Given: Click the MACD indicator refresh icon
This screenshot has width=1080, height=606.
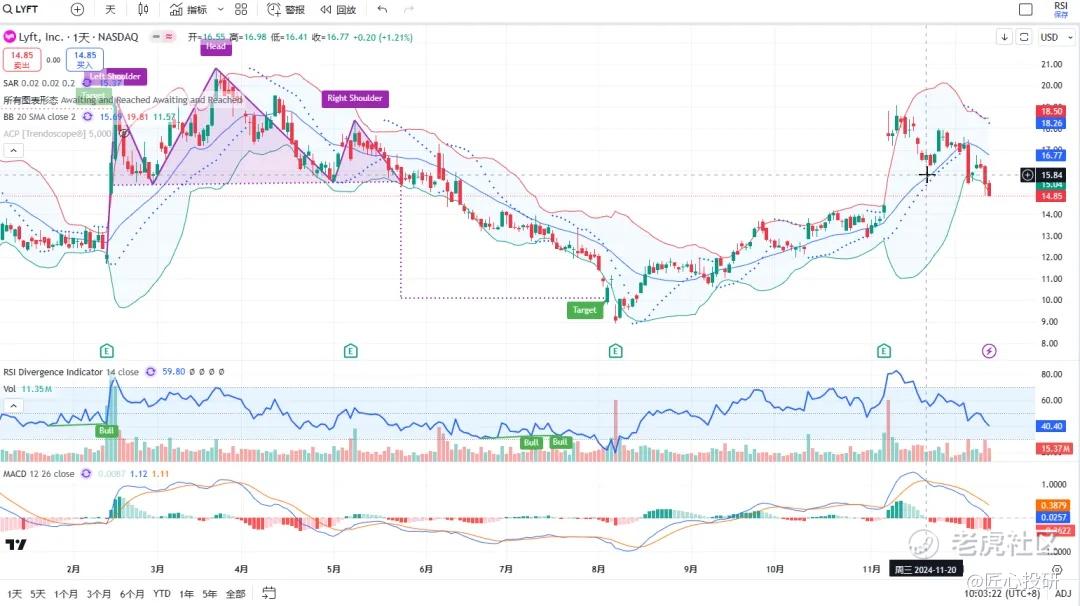Looking at the screenshot, I should pyautogui.click(x=85, y=474).
